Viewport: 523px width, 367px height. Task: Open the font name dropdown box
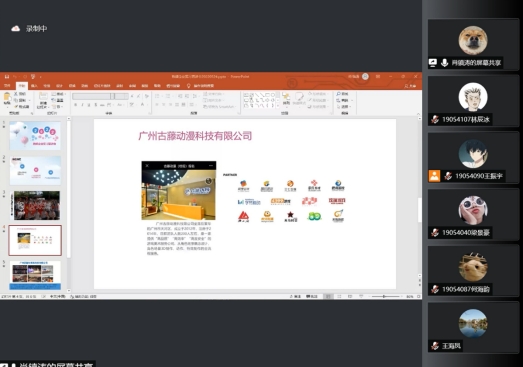[93, 96]
